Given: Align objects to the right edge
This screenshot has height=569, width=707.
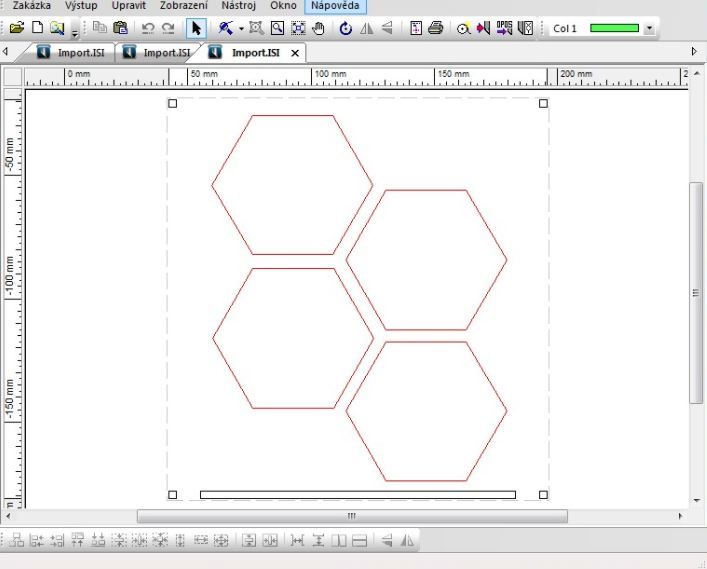Looking at the screenshot, I should tap(57, 540).
